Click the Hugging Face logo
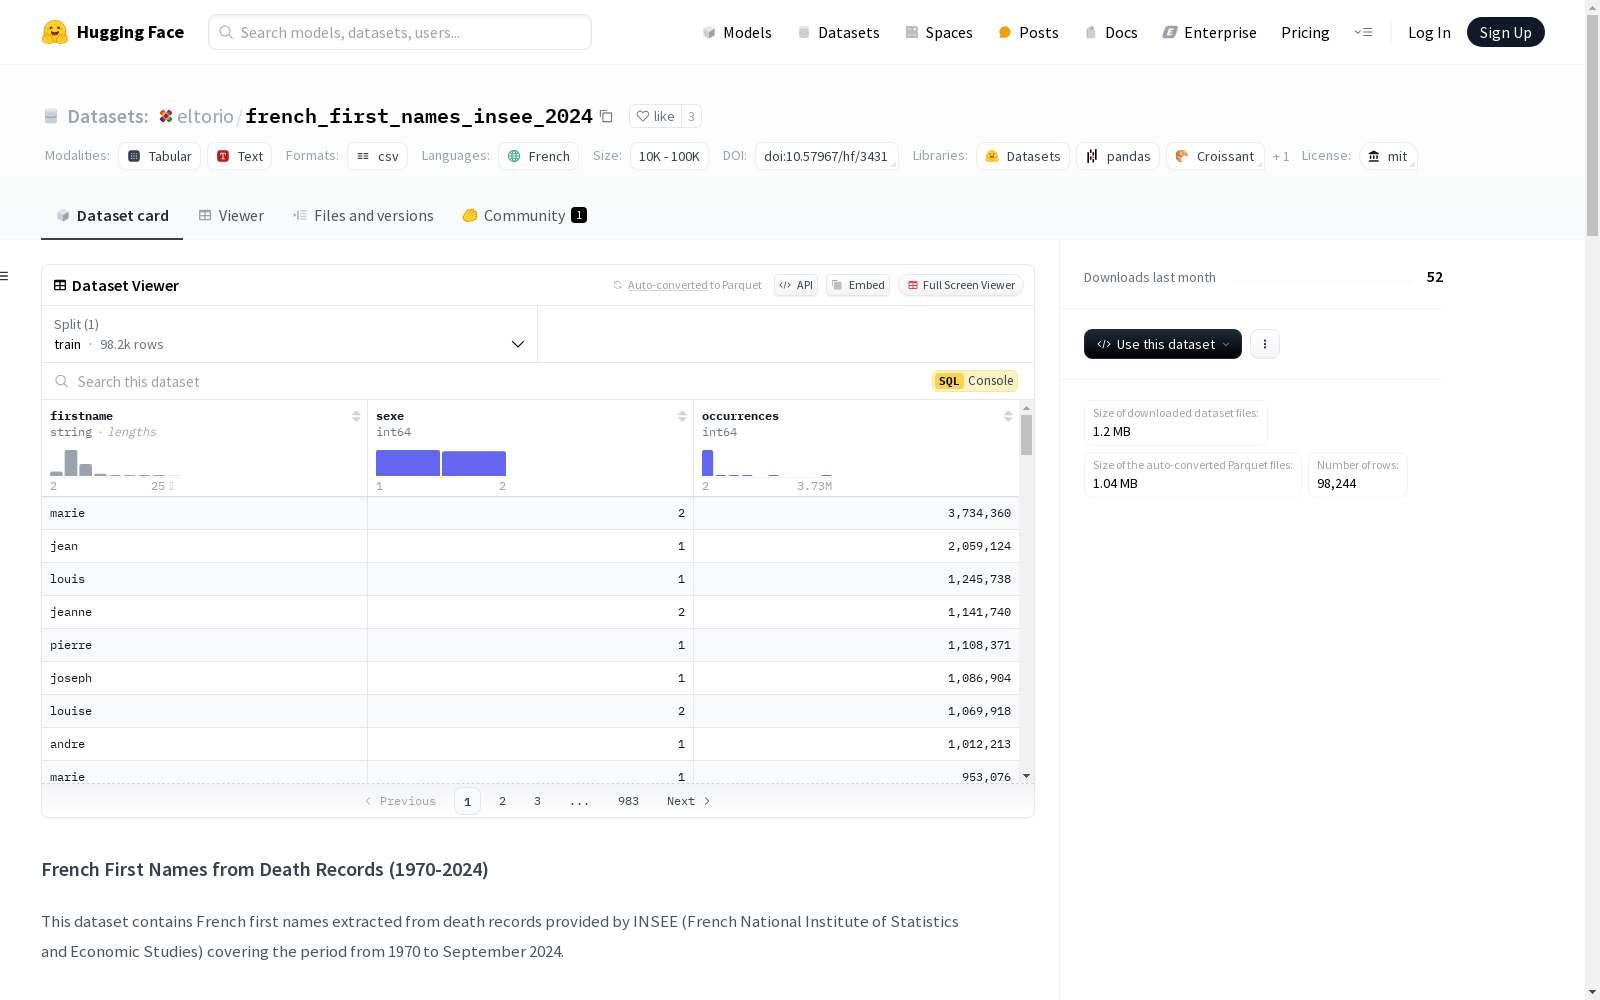1600x1000 pixels. pyautogui.click(x=113, y=32)
